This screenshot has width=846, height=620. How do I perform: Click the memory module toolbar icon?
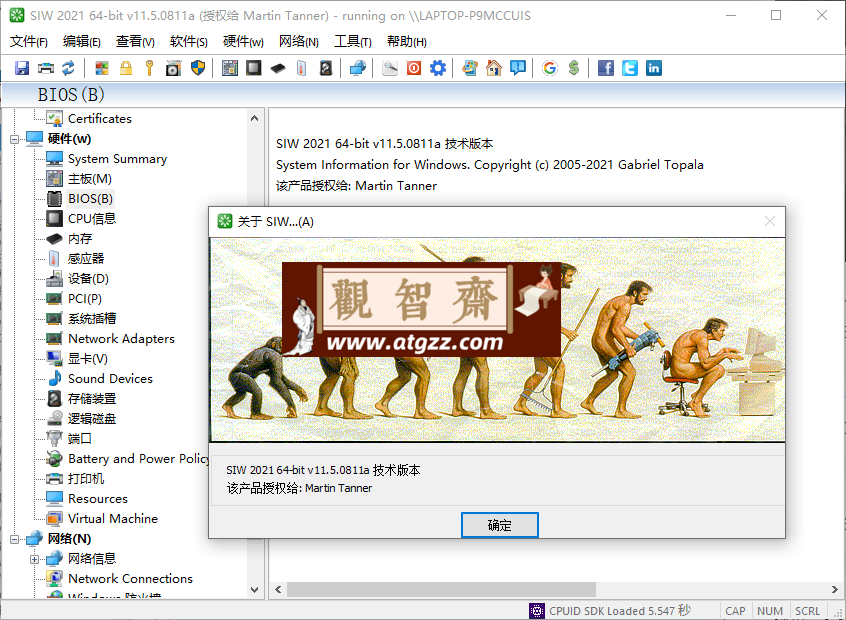[278, 68]
